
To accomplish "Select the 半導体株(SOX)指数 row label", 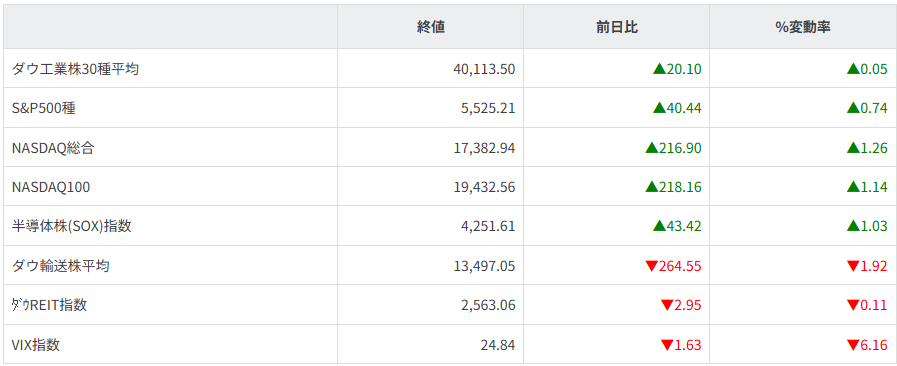I will (72, 226).
